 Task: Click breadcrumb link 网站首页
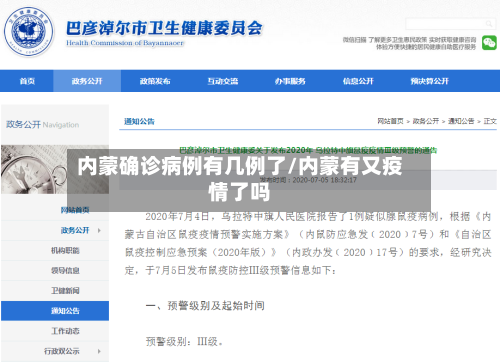(x=390, y=121)
